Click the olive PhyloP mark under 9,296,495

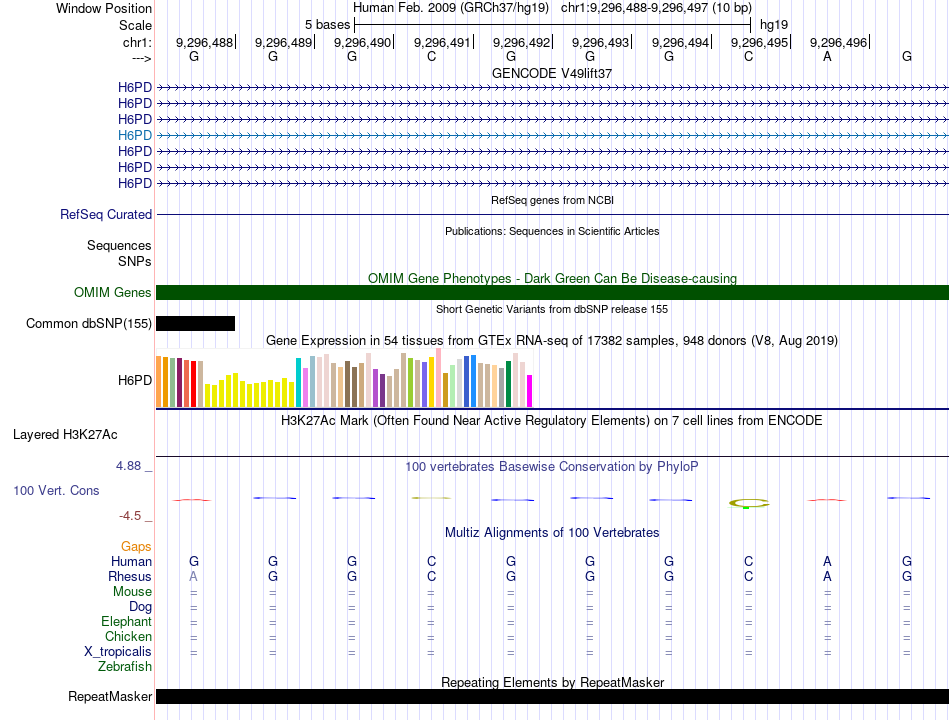[748, 502]
